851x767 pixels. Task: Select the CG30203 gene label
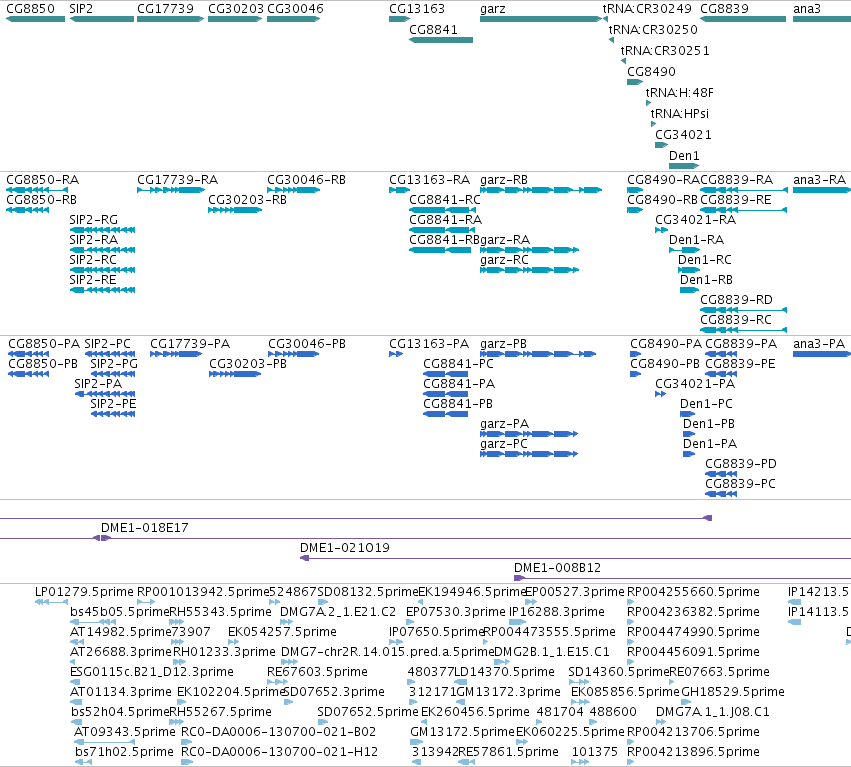236,9
